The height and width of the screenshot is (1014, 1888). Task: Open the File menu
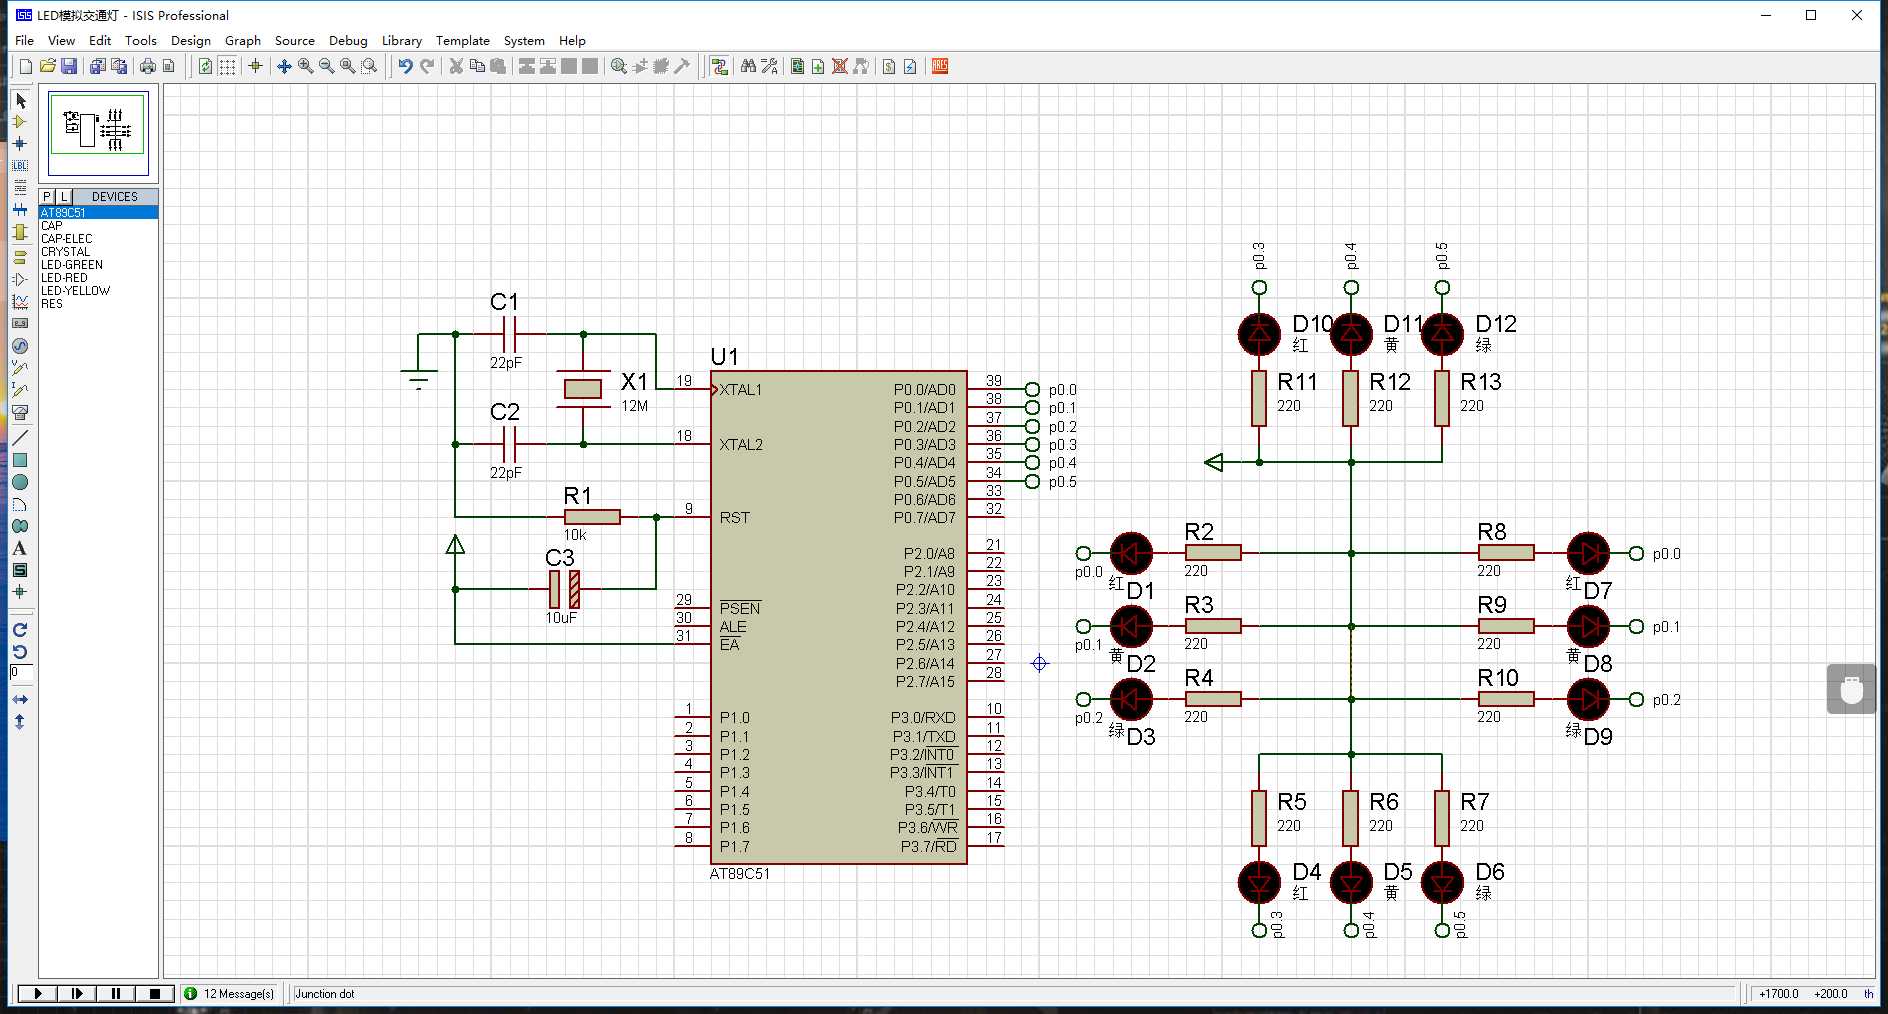tap(25, 41)
